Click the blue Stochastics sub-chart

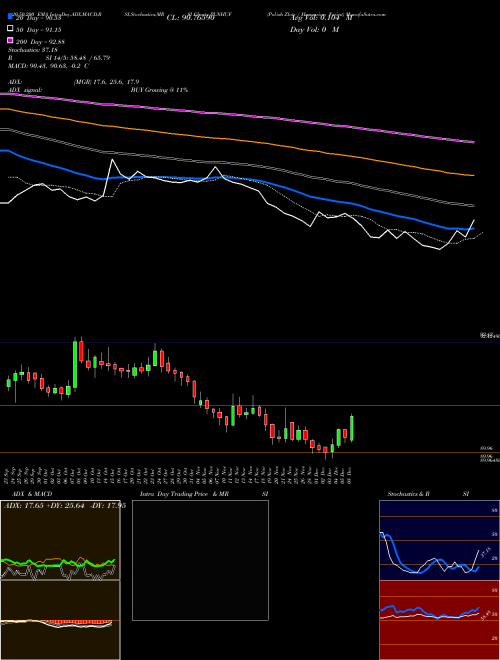click(439, 540)
